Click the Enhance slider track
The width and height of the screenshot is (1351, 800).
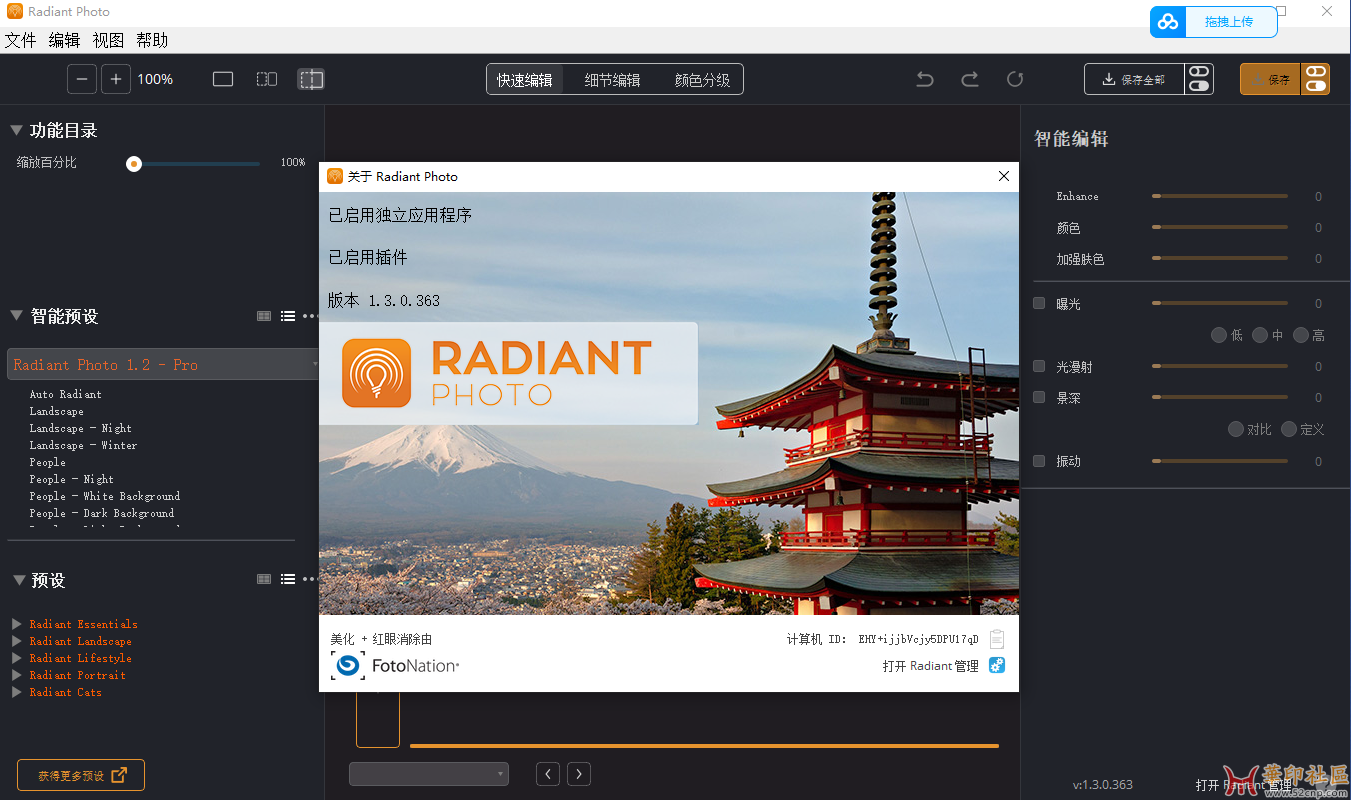pyautogui.click(x=1220, y=196)
